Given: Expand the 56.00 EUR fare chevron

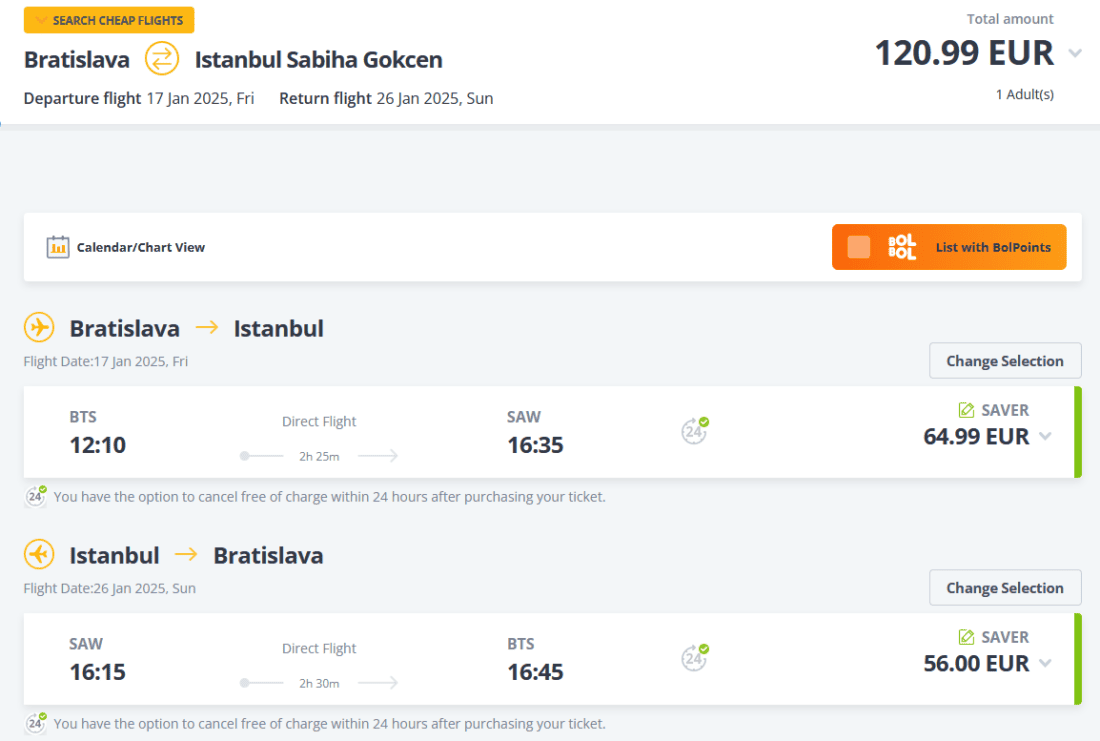Looking at the screenshot, I should [1045, 663].
